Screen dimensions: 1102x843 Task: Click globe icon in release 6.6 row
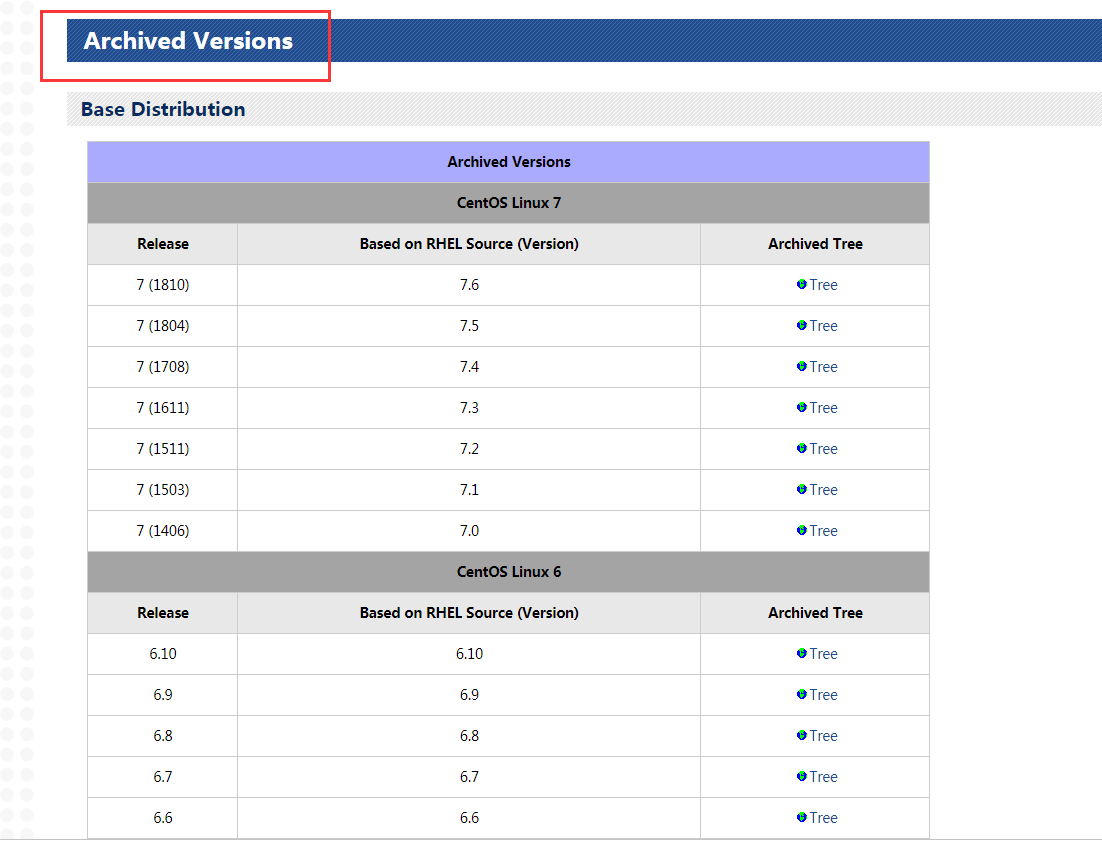[x=801, y=818]
